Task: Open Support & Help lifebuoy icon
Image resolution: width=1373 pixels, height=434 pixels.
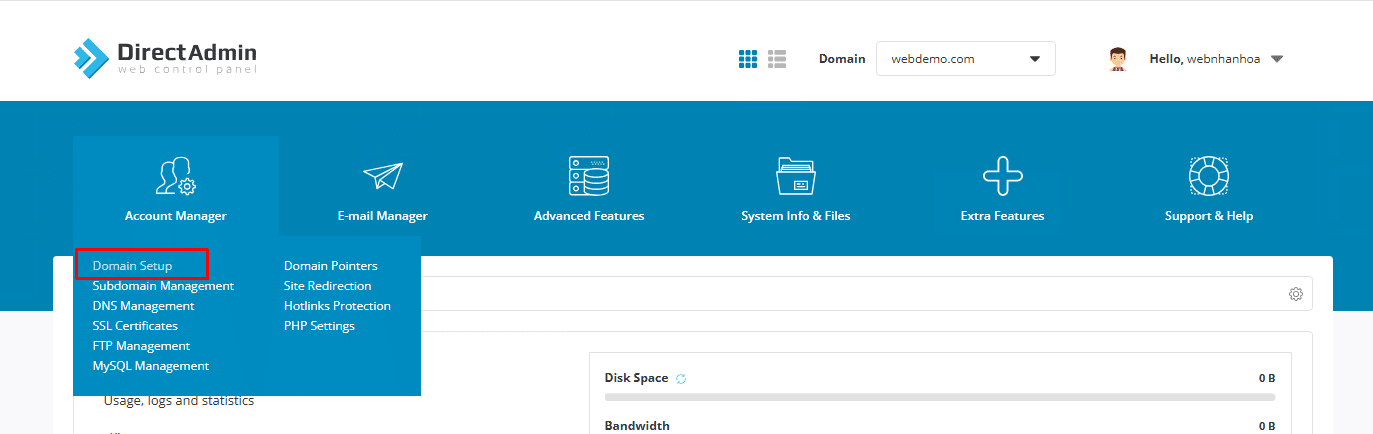Action: 1208,176
